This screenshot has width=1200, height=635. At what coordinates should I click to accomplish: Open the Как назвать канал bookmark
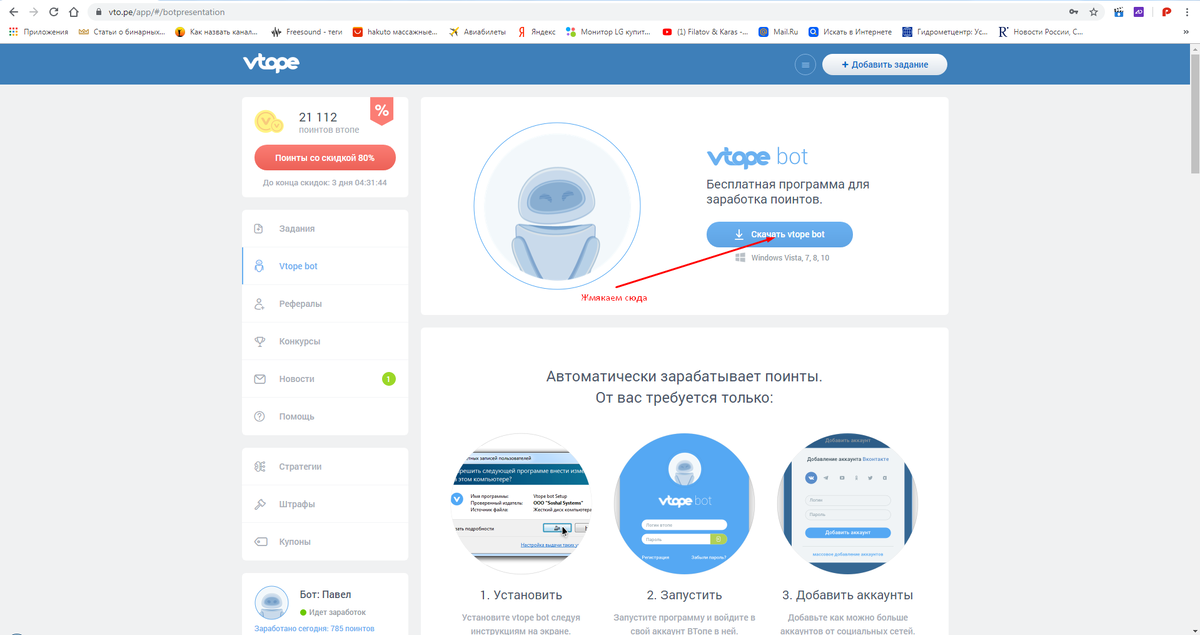point(214,32)
